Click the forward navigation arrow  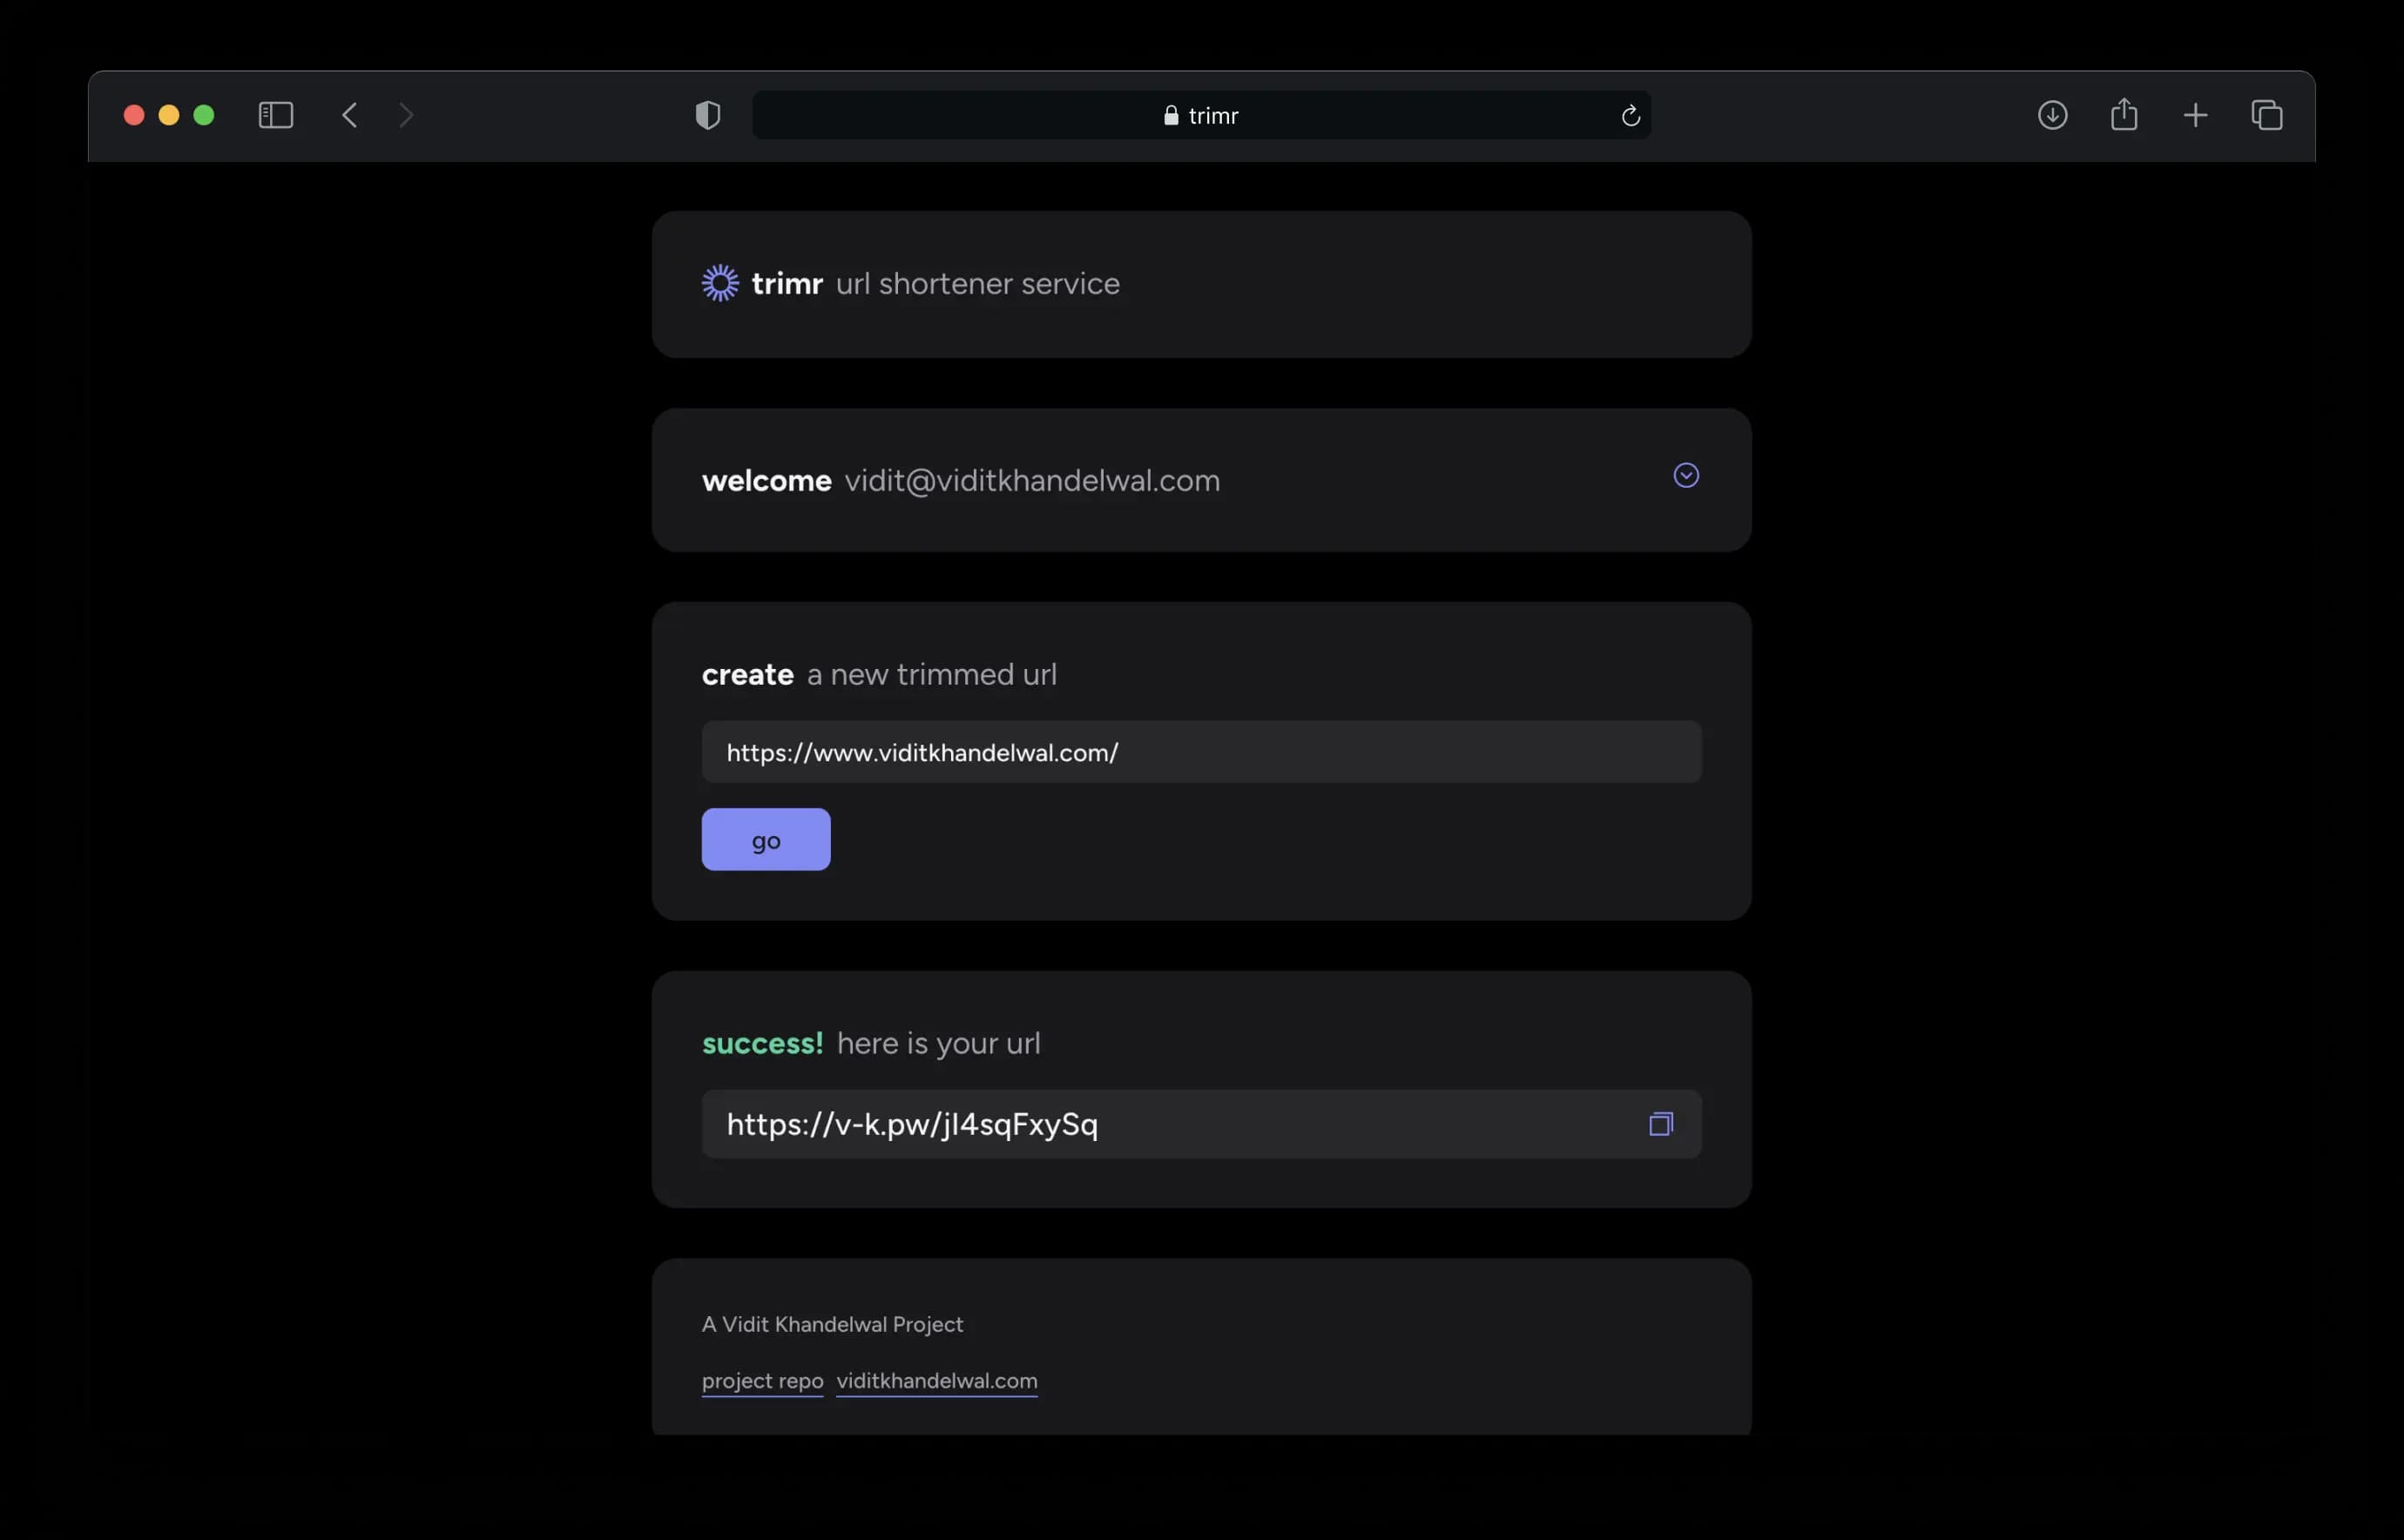(x=406, y=115)
